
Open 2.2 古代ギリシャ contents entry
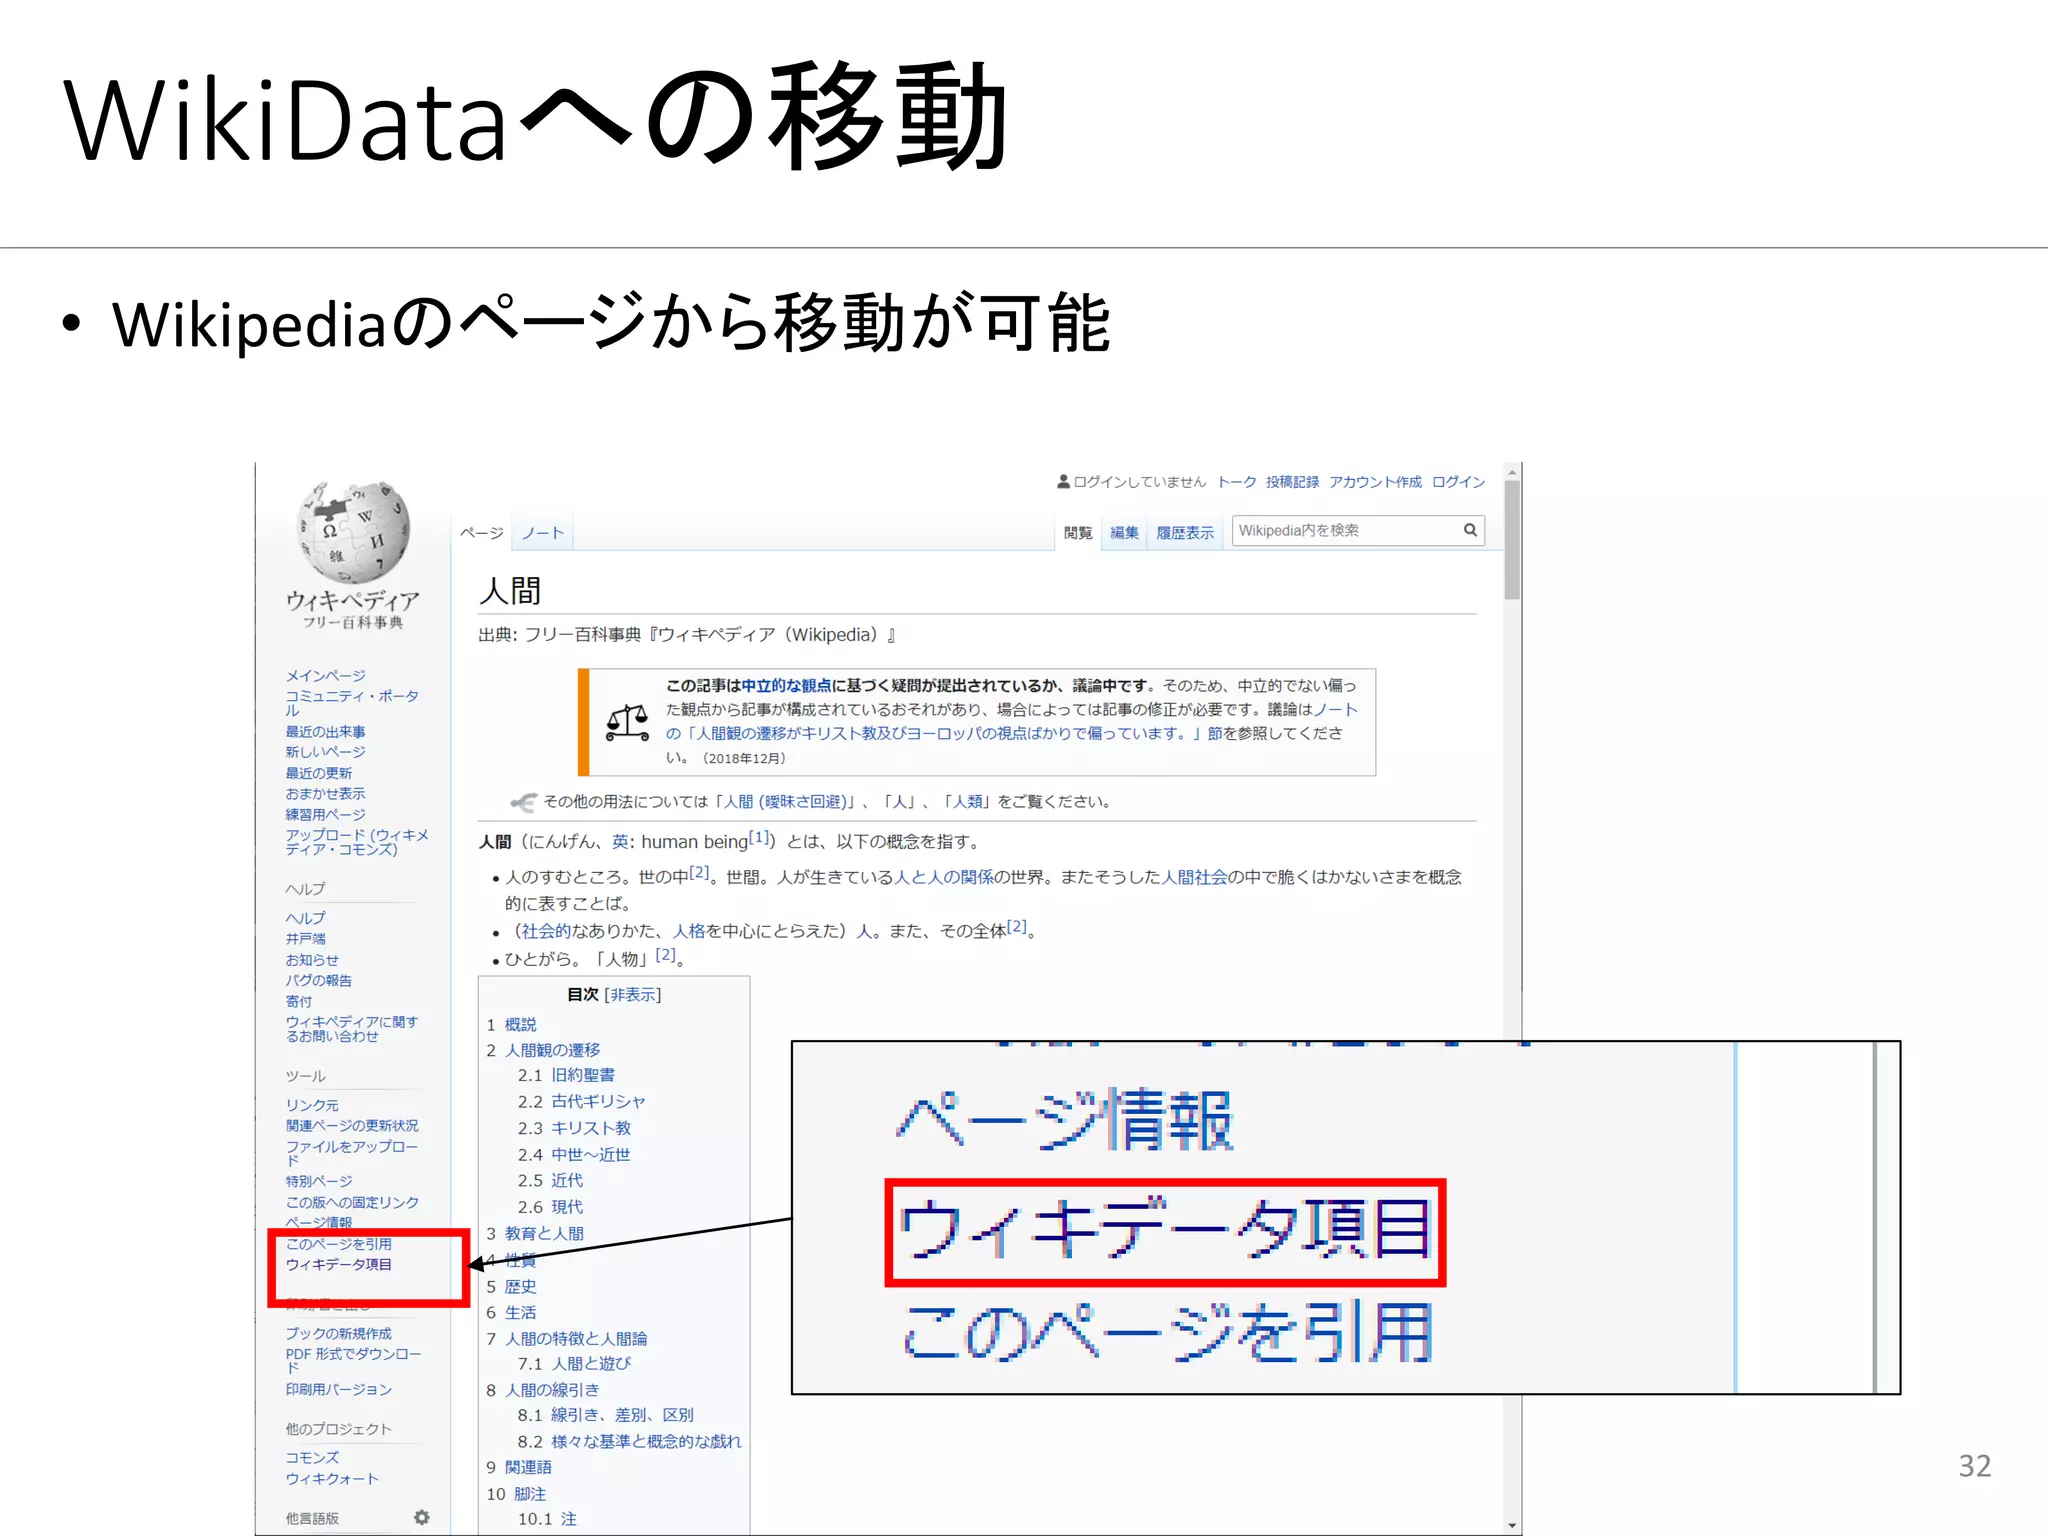(x=598, y=1101)
